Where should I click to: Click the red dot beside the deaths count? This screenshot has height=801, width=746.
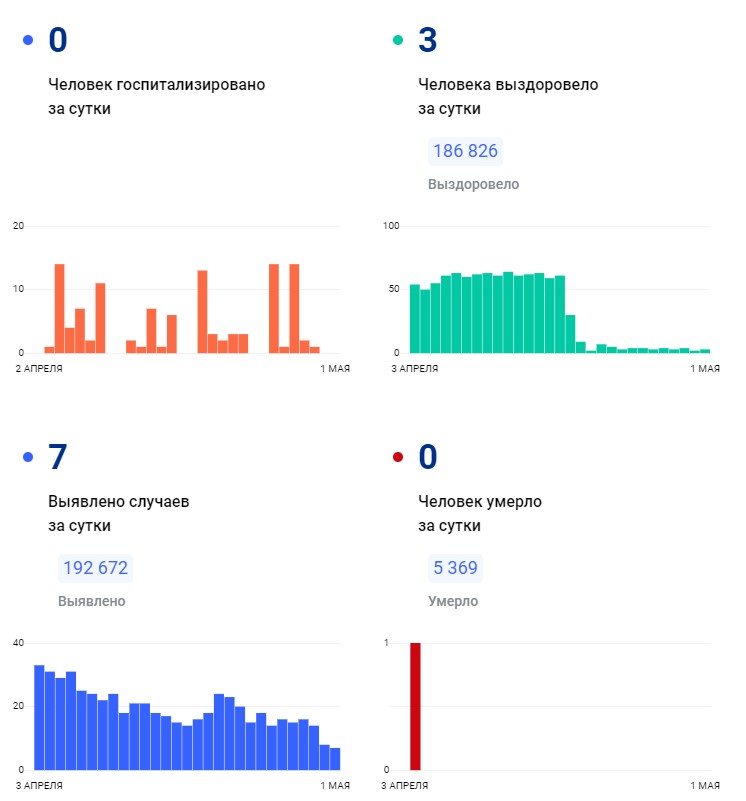click(397, 458)
